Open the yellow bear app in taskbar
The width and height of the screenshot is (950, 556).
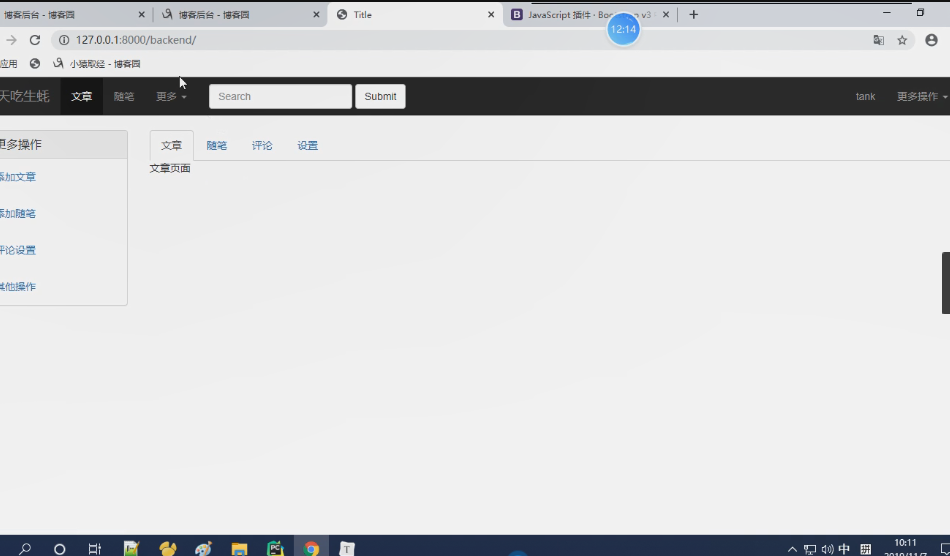point(168,549)
